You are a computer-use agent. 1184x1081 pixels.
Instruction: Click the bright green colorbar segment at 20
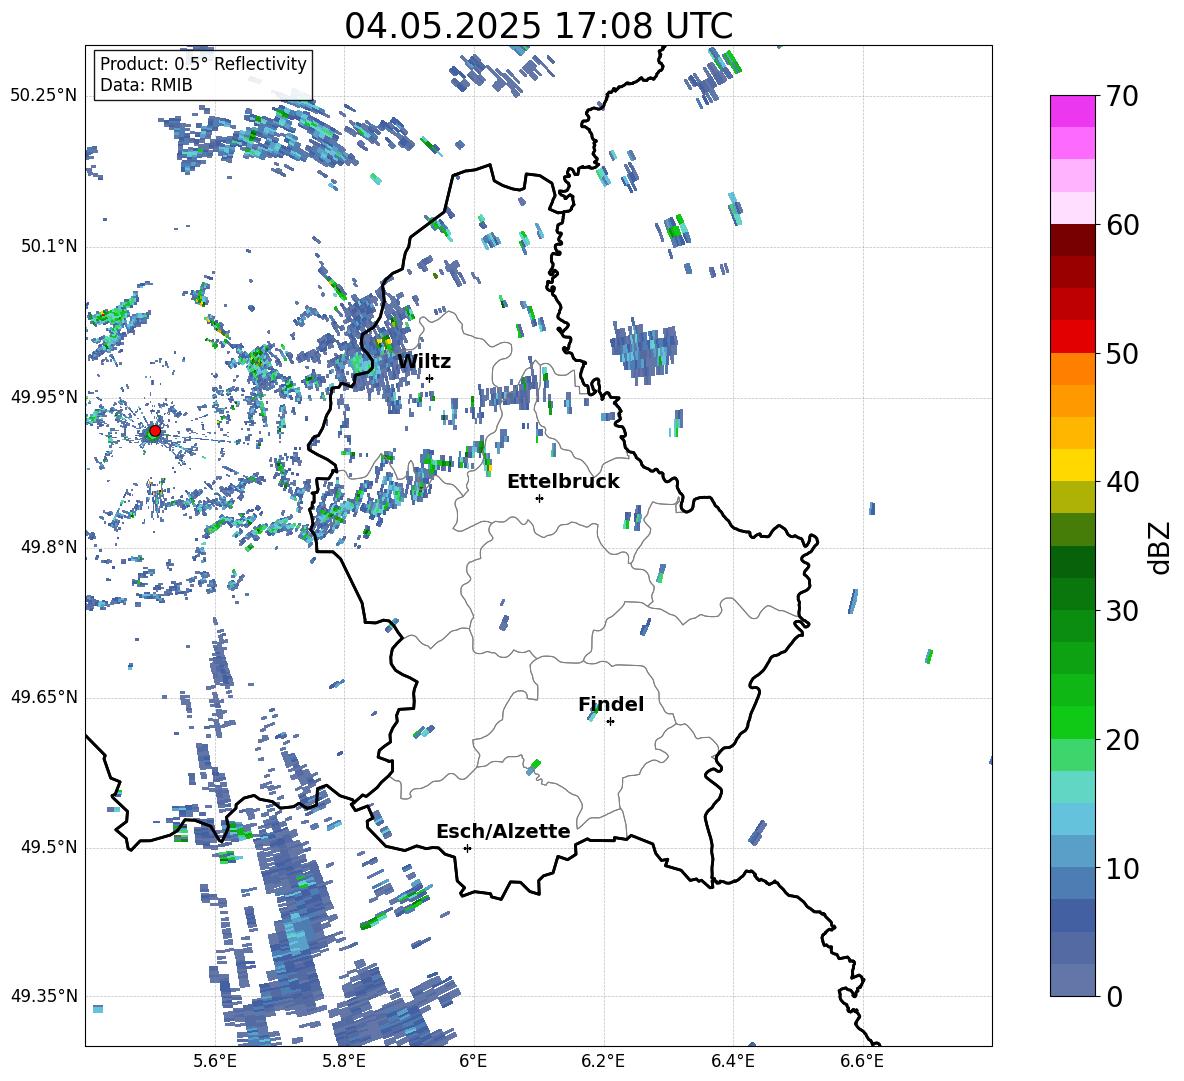tap(1072, 722)
